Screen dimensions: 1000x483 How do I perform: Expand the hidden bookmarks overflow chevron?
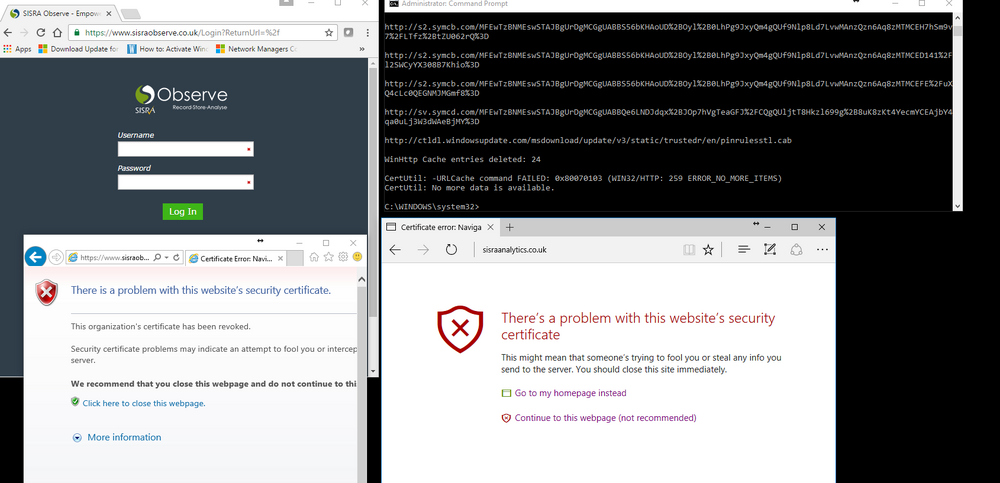coord(362,49)
